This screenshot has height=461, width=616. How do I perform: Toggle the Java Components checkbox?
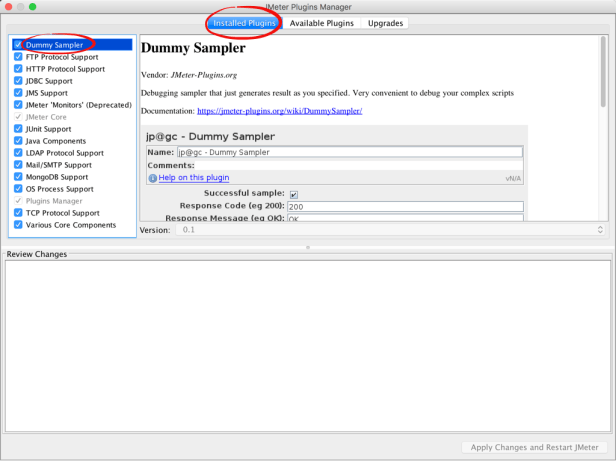pyautogui.click(x=18, y=141)
